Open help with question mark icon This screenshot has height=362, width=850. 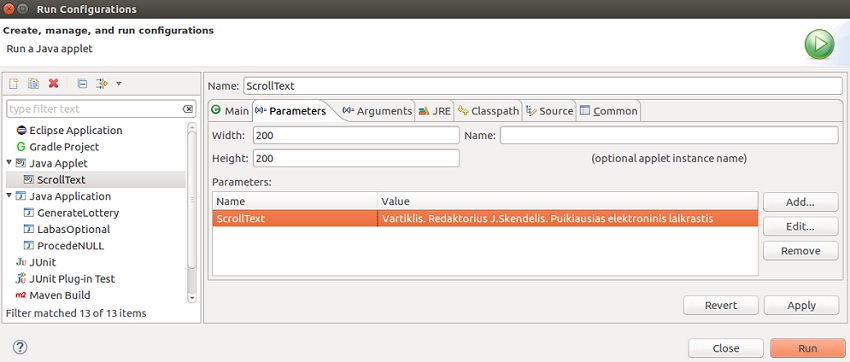20,347
